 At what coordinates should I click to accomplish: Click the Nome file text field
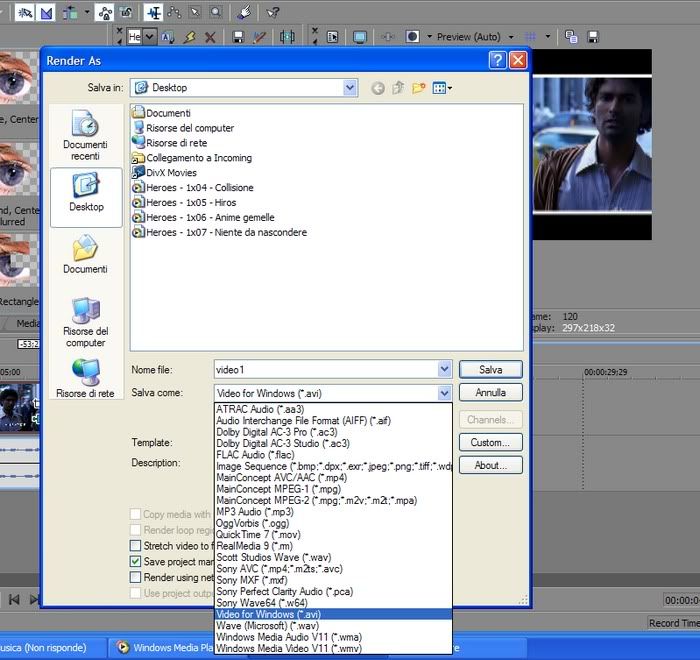coord(326,369)
